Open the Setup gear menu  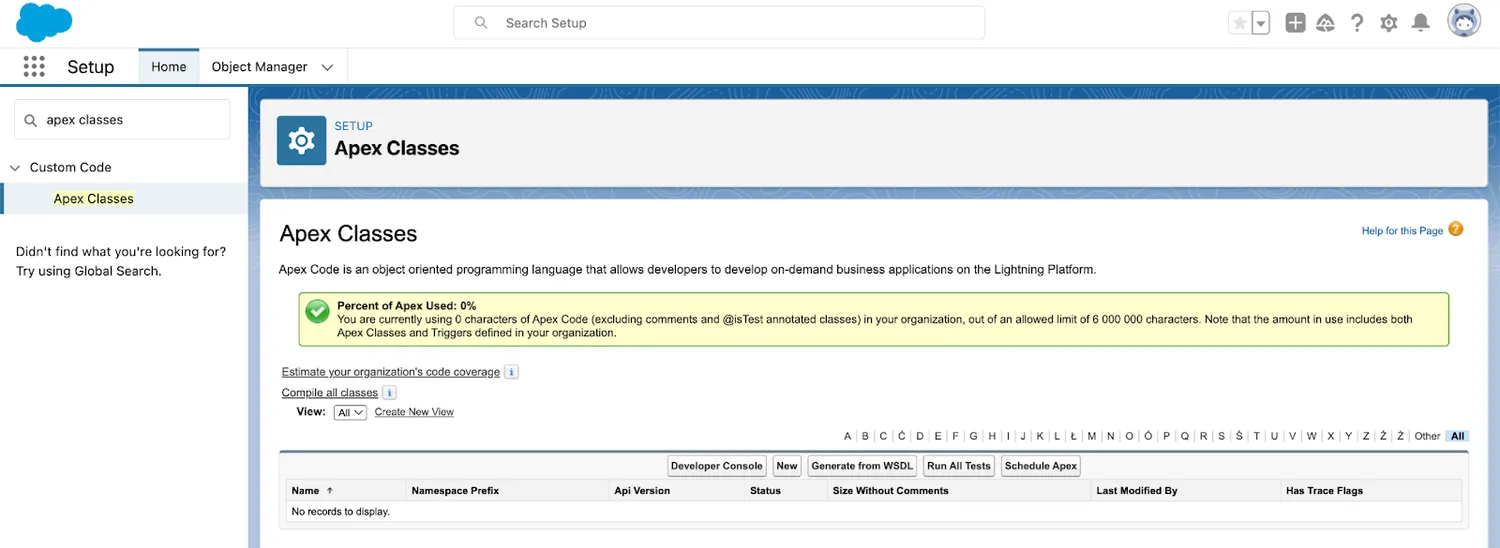coord(1388,23)
